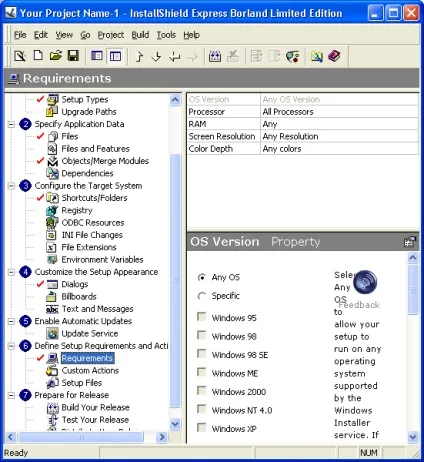Click the Save project floppy disk icon
This screenshot has width=424, height=462.
coord(73,56)
